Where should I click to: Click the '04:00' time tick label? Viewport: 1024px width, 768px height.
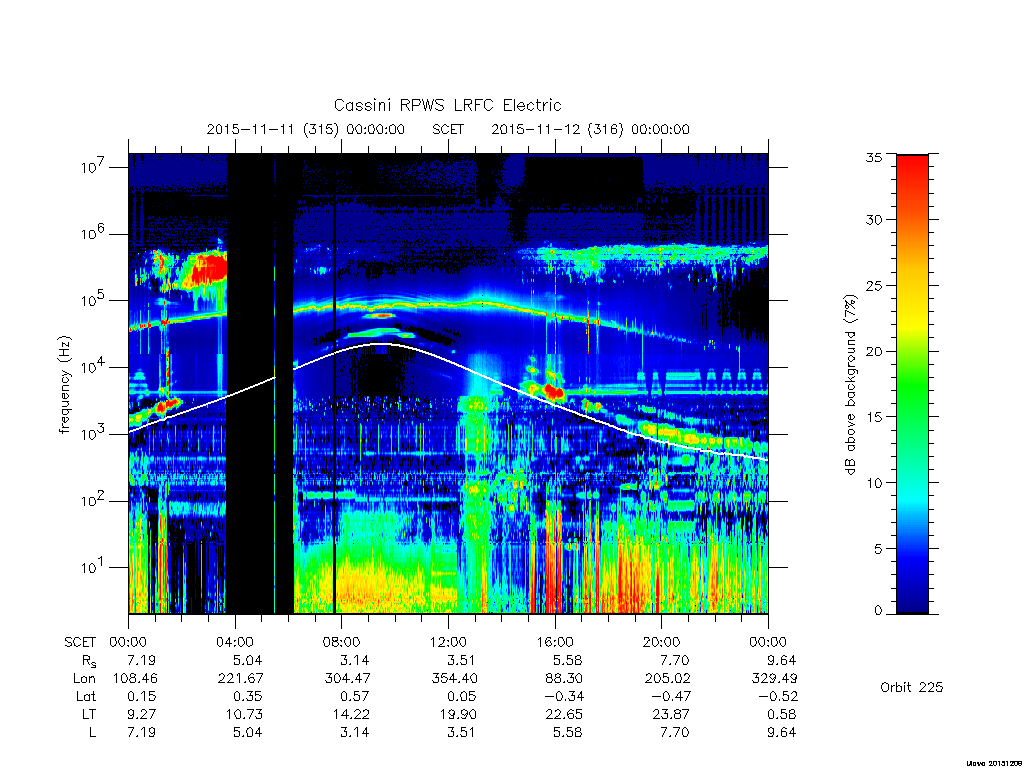tap(234, 642)
